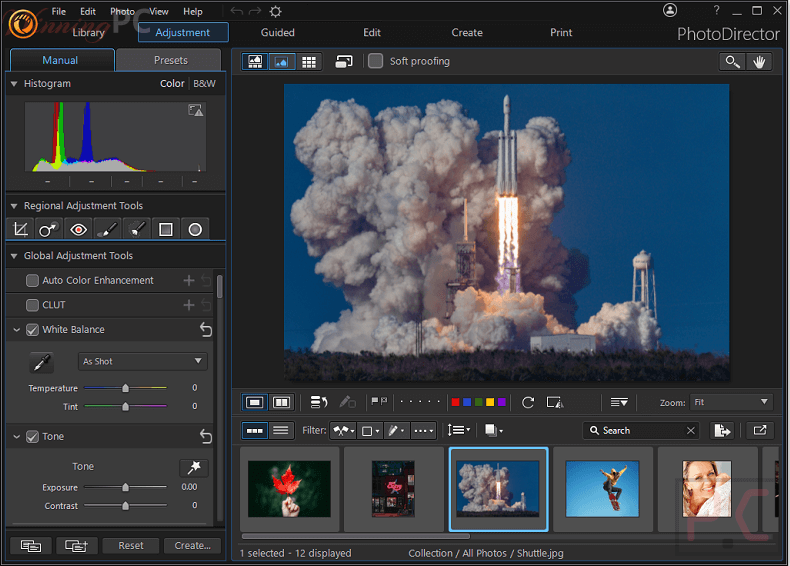Switch to viewer only mode
The image size is (790, 566).
(x=282, y=61)
